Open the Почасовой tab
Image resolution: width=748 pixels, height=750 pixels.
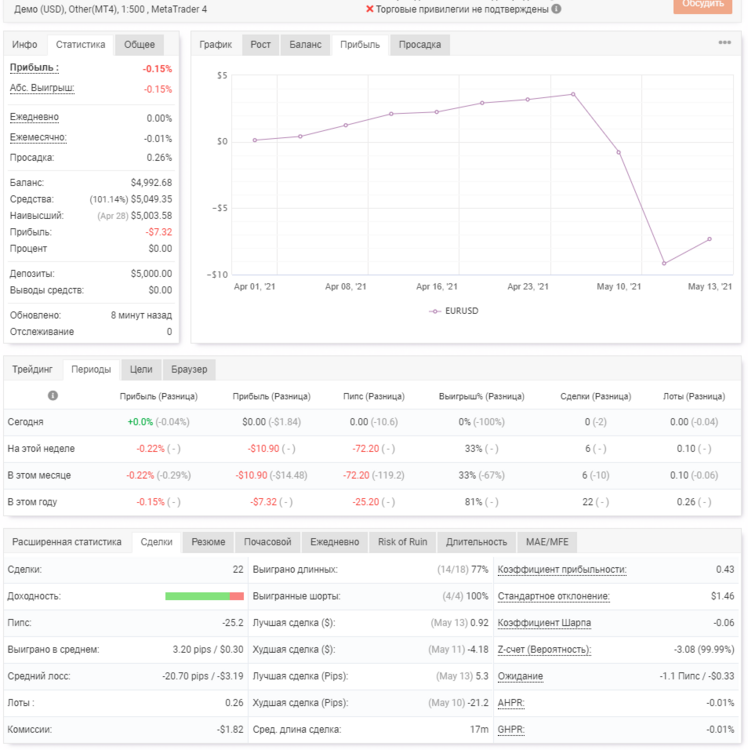click(268, 542)
